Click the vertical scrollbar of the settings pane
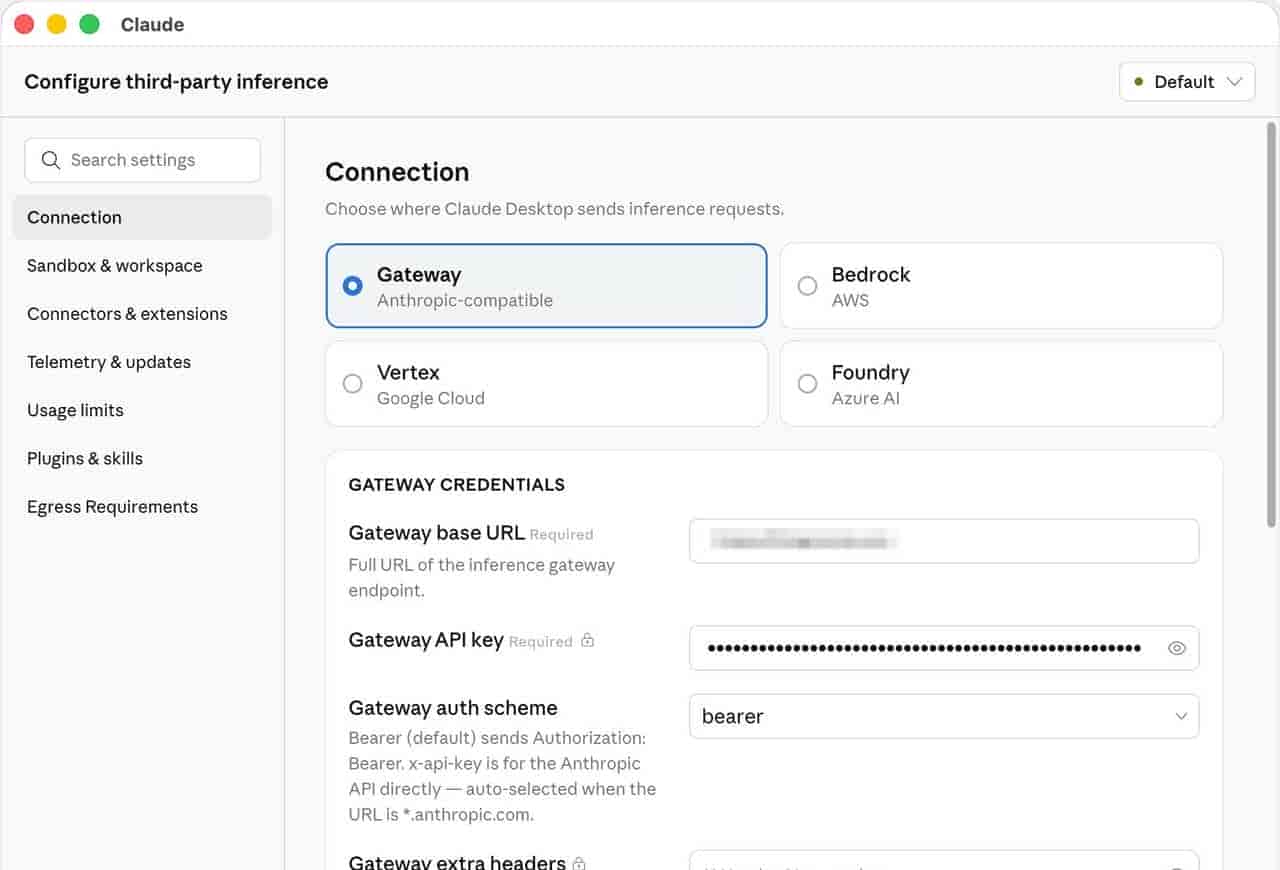The width and height of the screenshot is (1280, 870). click(x=1272, y=325)
